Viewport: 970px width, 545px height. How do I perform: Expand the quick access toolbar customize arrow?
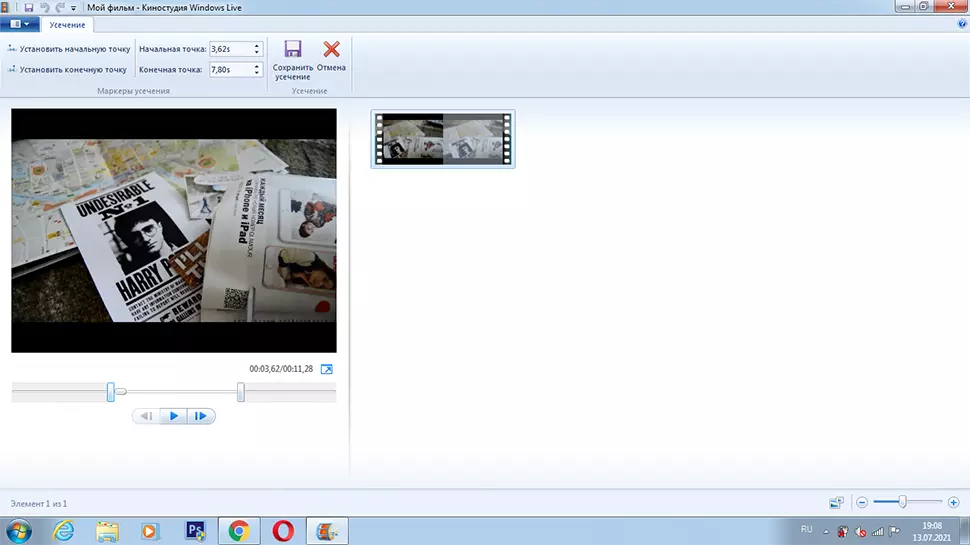coord(74,8)
